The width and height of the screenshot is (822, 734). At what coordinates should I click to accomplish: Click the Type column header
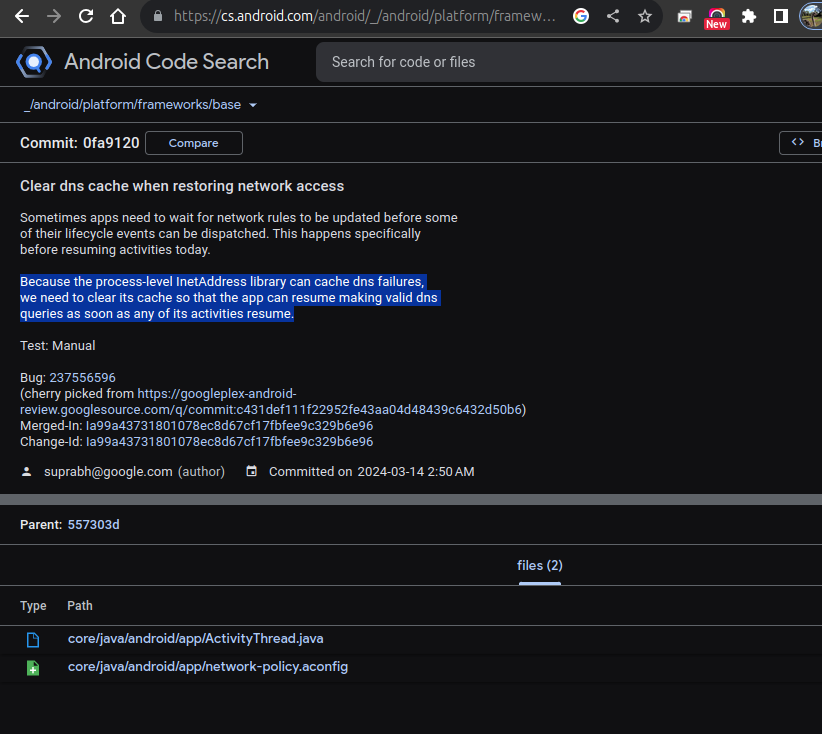33,606
